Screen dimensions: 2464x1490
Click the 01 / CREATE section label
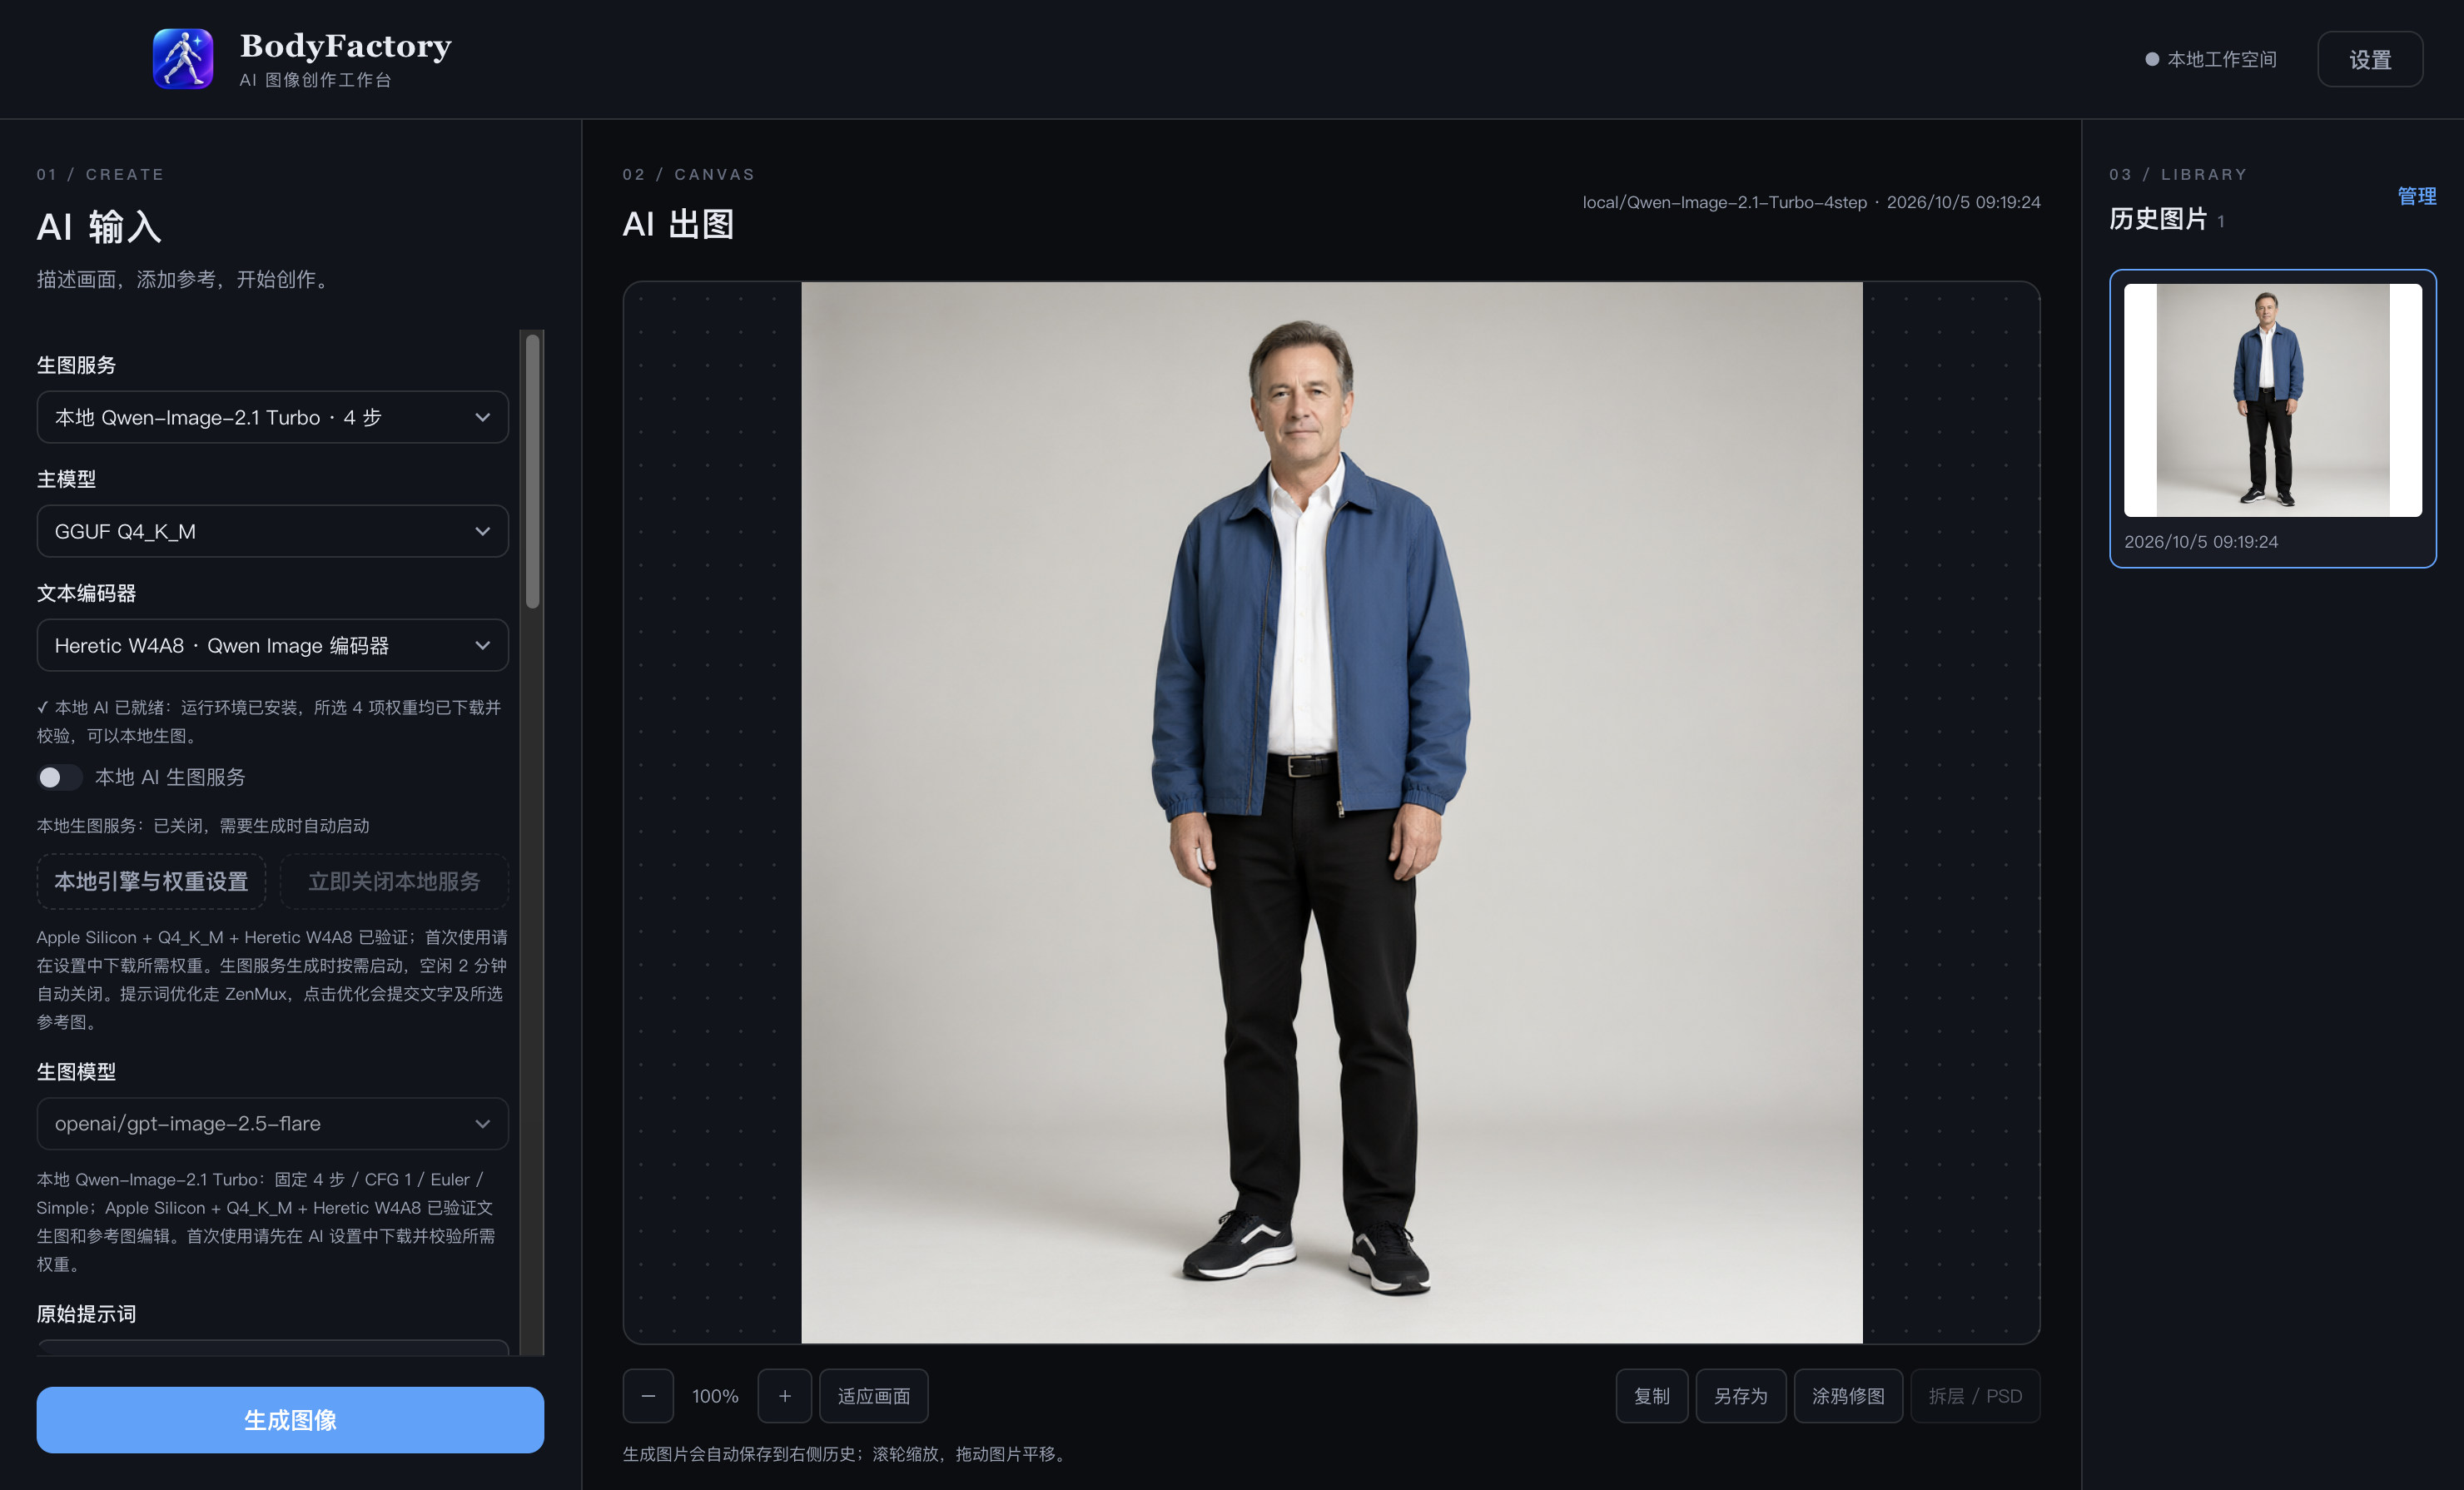[x=100, y=174]
